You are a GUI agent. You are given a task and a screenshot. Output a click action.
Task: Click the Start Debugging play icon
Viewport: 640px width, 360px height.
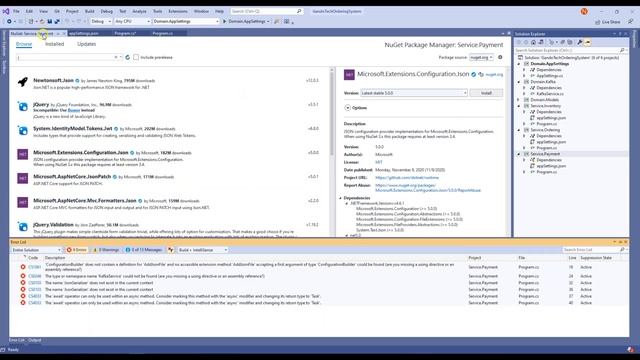pyautogui.click(x=224, y=21)
